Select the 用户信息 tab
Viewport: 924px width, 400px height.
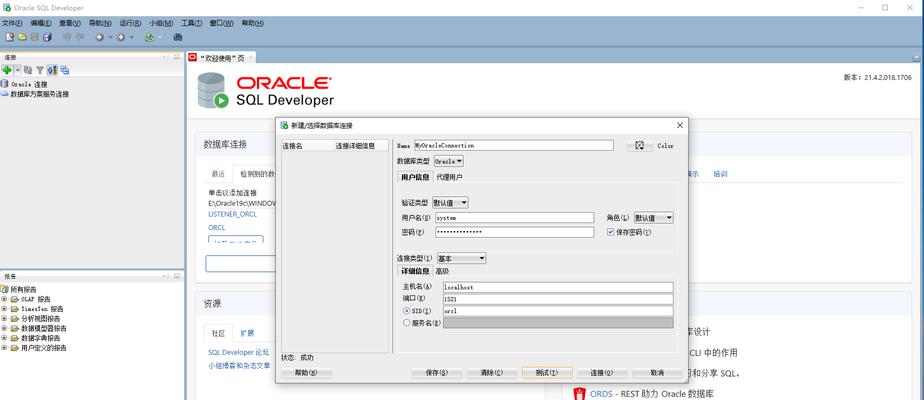pyautogui.click(x=415, y=177)
